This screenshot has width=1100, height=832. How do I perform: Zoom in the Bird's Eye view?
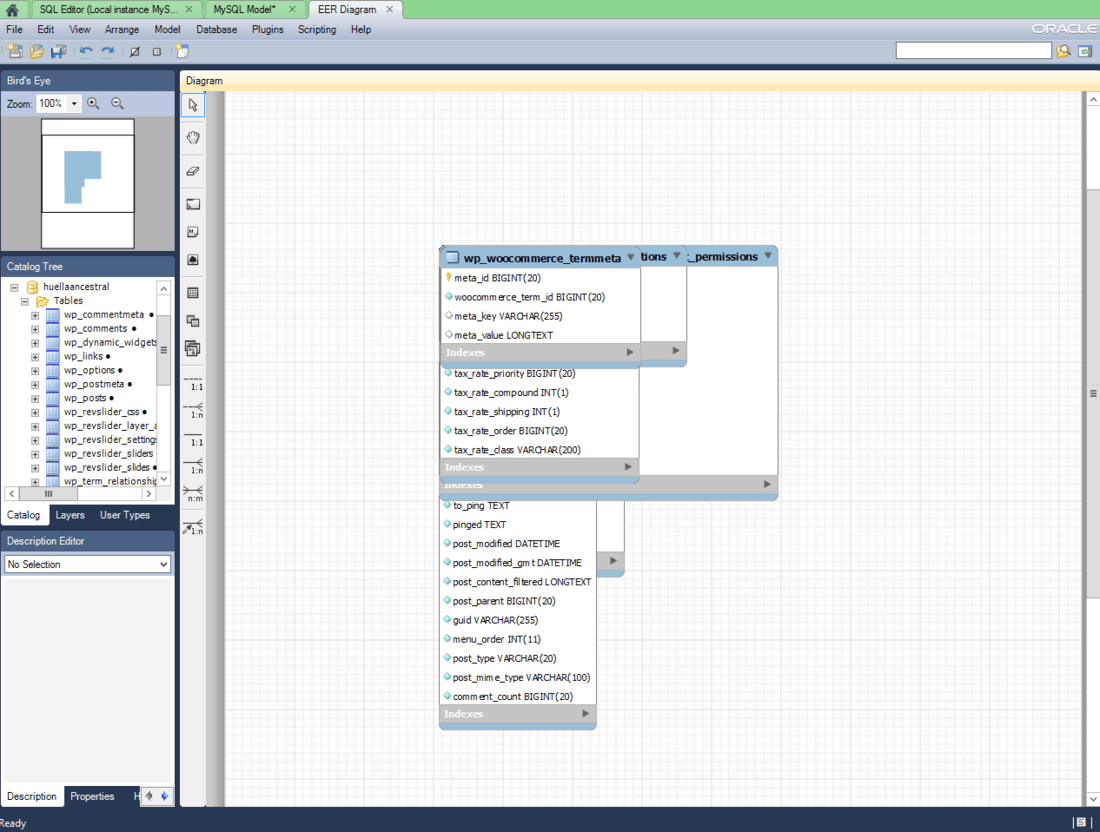tap(93, 103)
